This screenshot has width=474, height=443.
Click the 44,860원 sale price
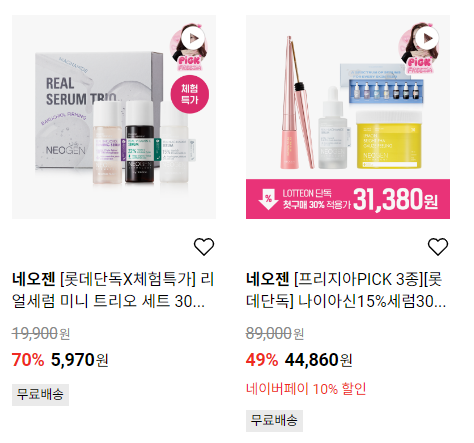(318, 360)
